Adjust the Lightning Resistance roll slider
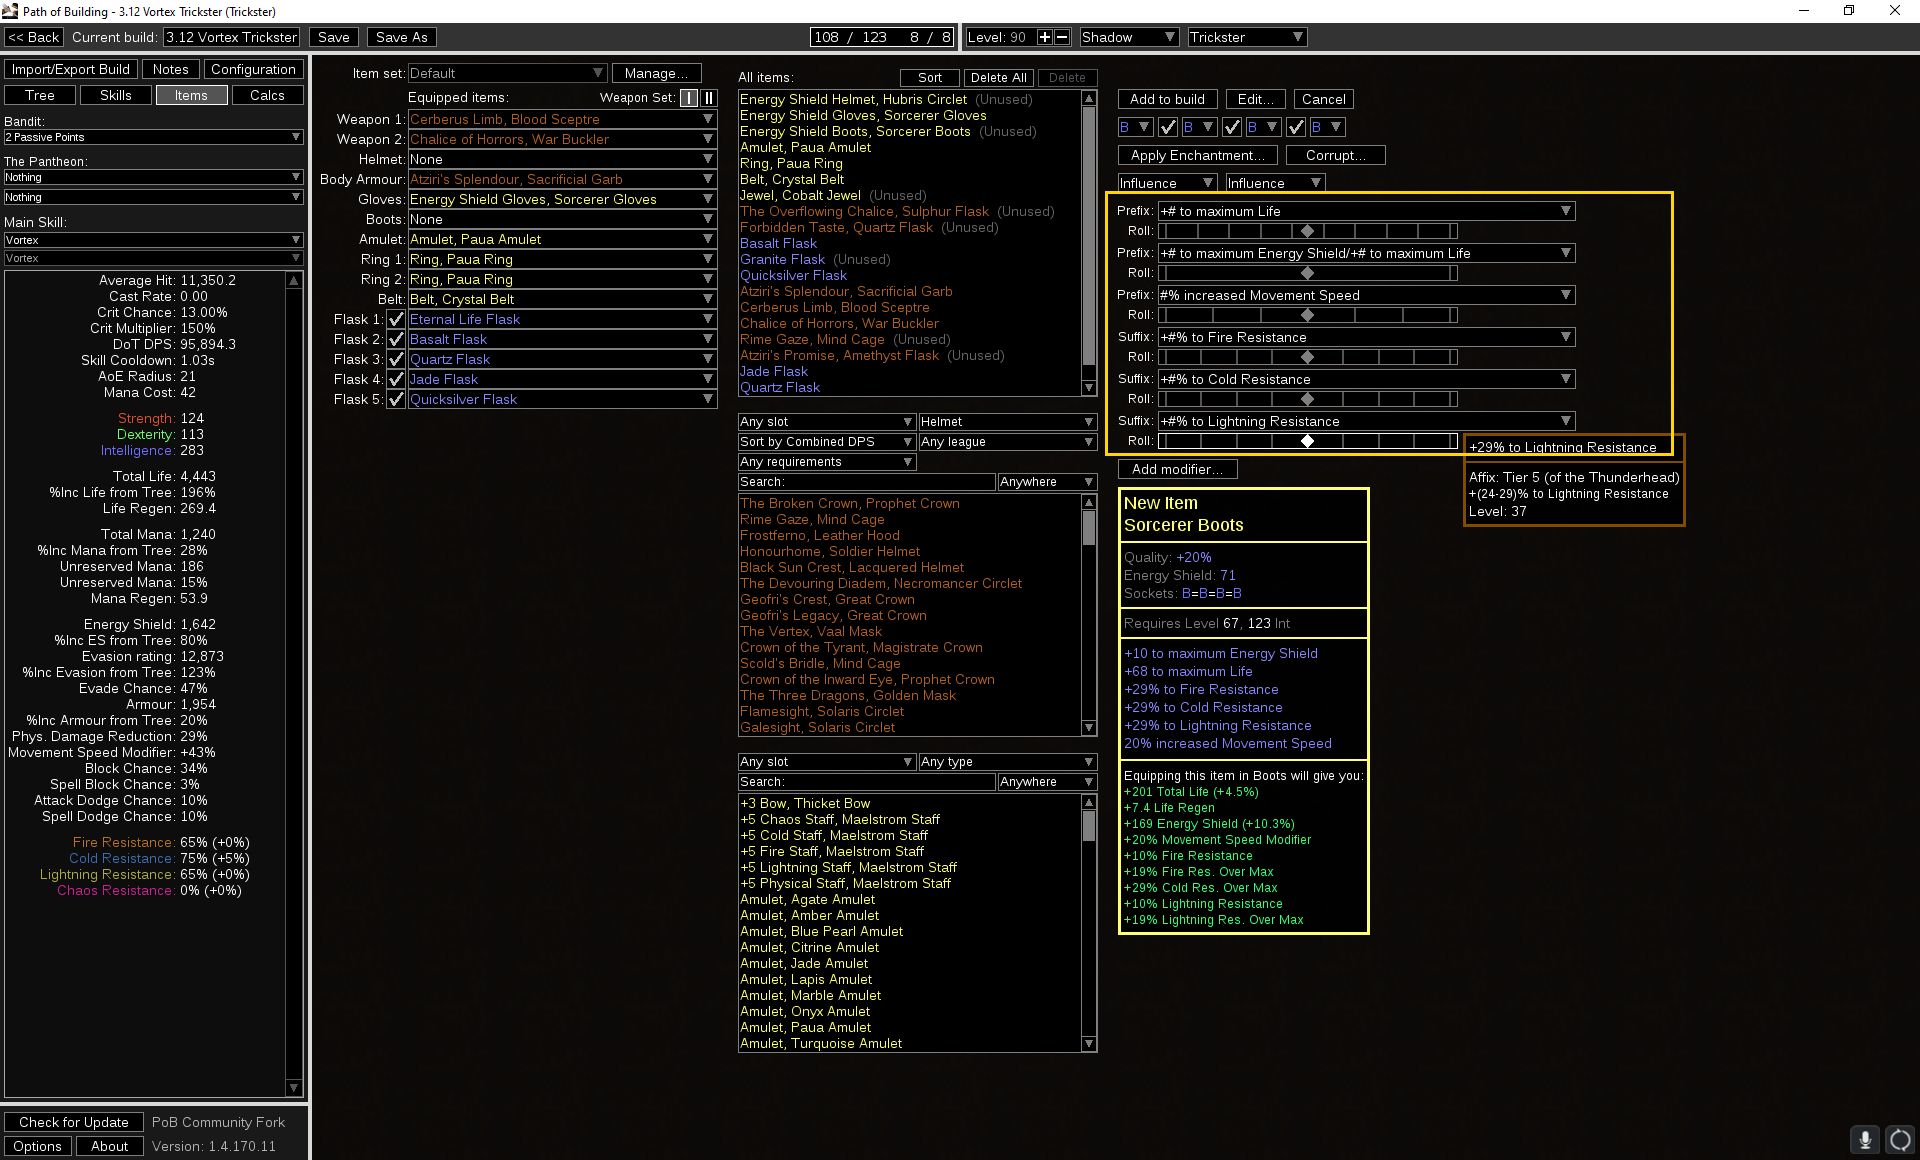The height and width of the screenshot is (1160, 1920). click(x=1307, y=440)
